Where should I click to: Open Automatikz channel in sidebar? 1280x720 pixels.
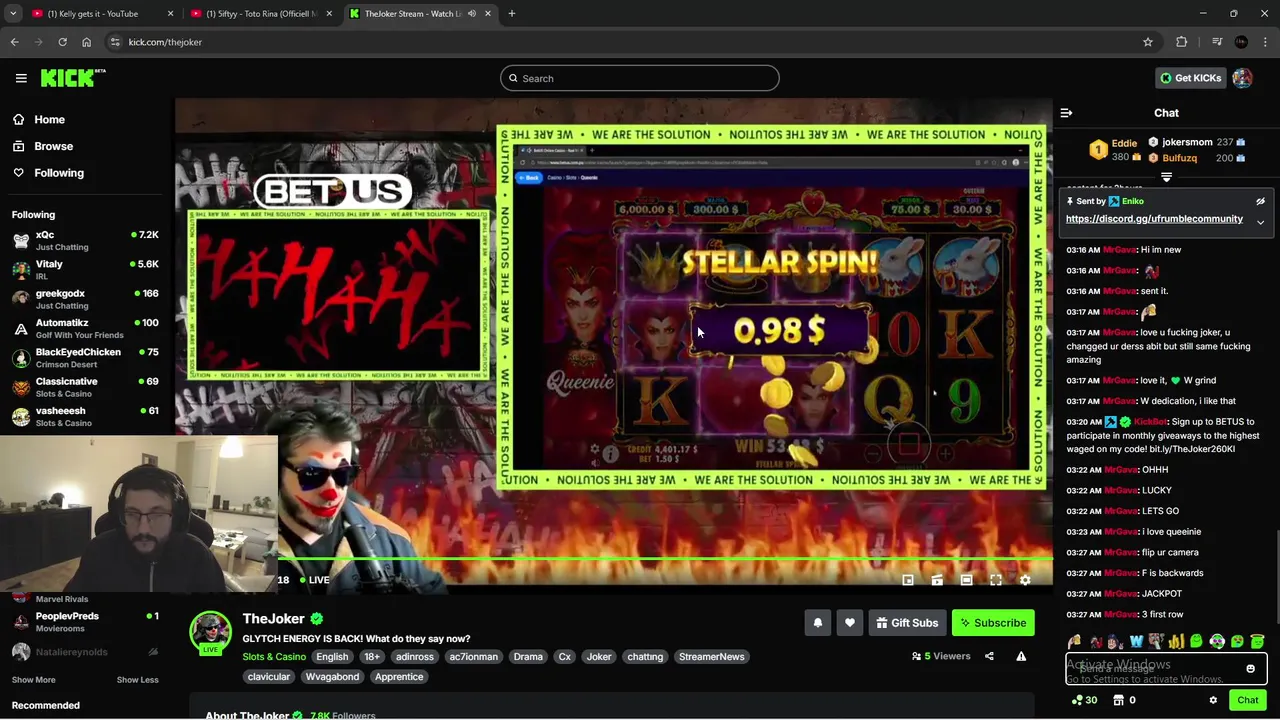[x=86, y=328]
